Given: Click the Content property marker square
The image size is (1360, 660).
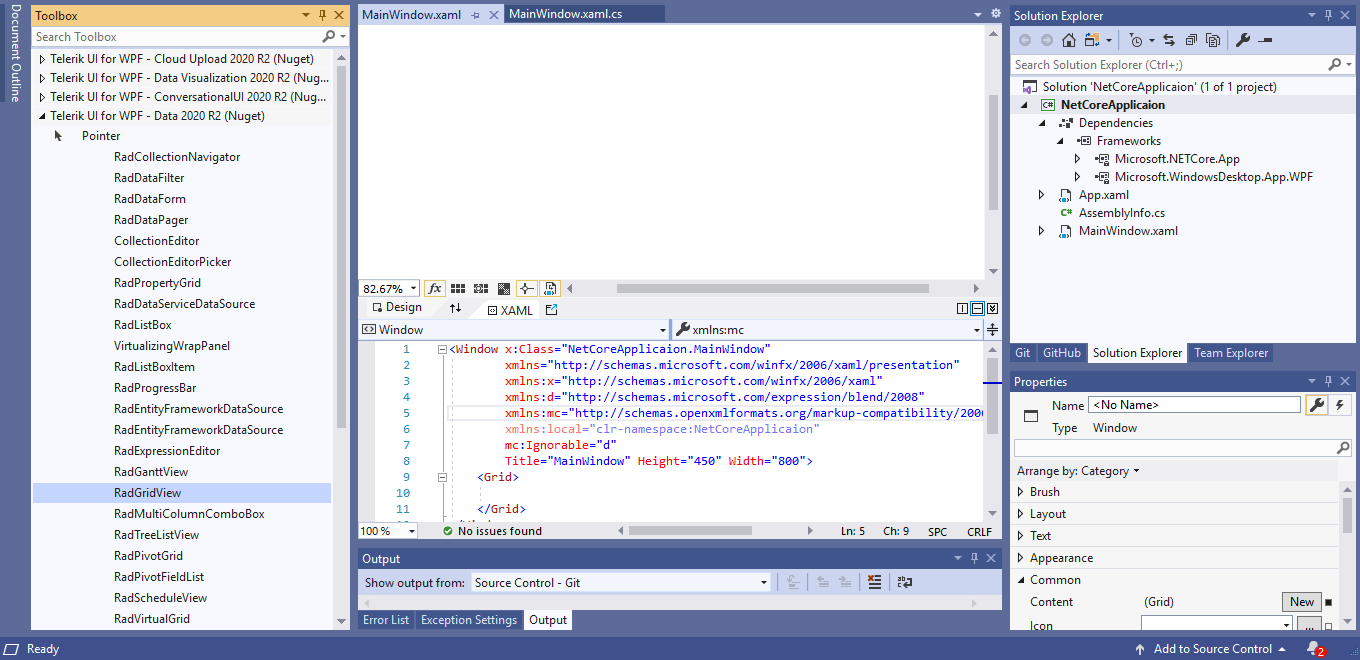Looking at the screenshot, I should click(1329, 602).
